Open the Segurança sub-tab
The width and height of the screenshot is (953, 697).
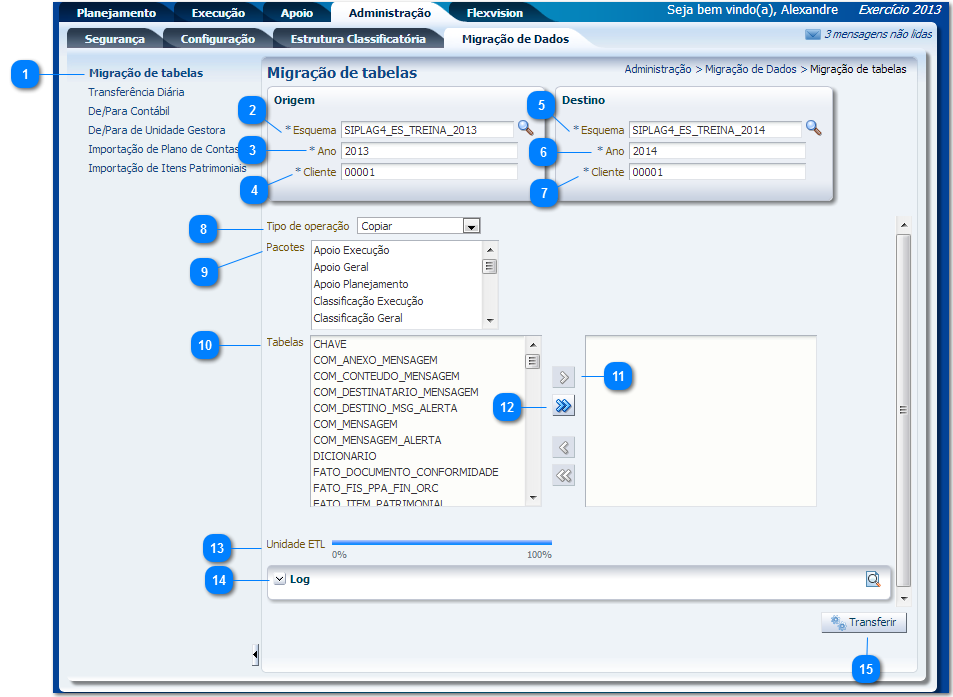pos(114,39)
